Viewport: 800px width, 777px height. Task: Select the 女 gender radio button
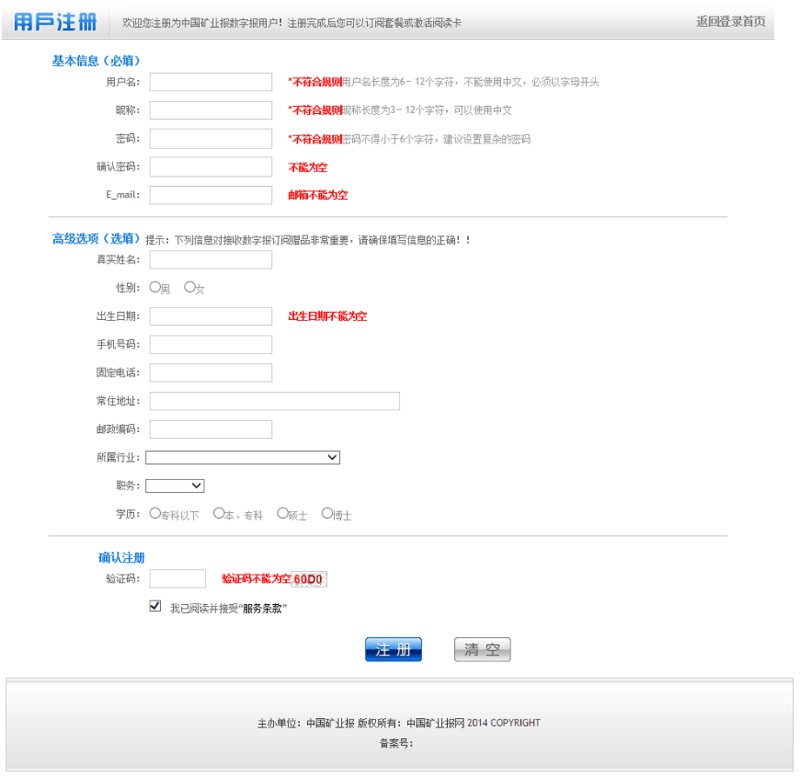[190, 288]
